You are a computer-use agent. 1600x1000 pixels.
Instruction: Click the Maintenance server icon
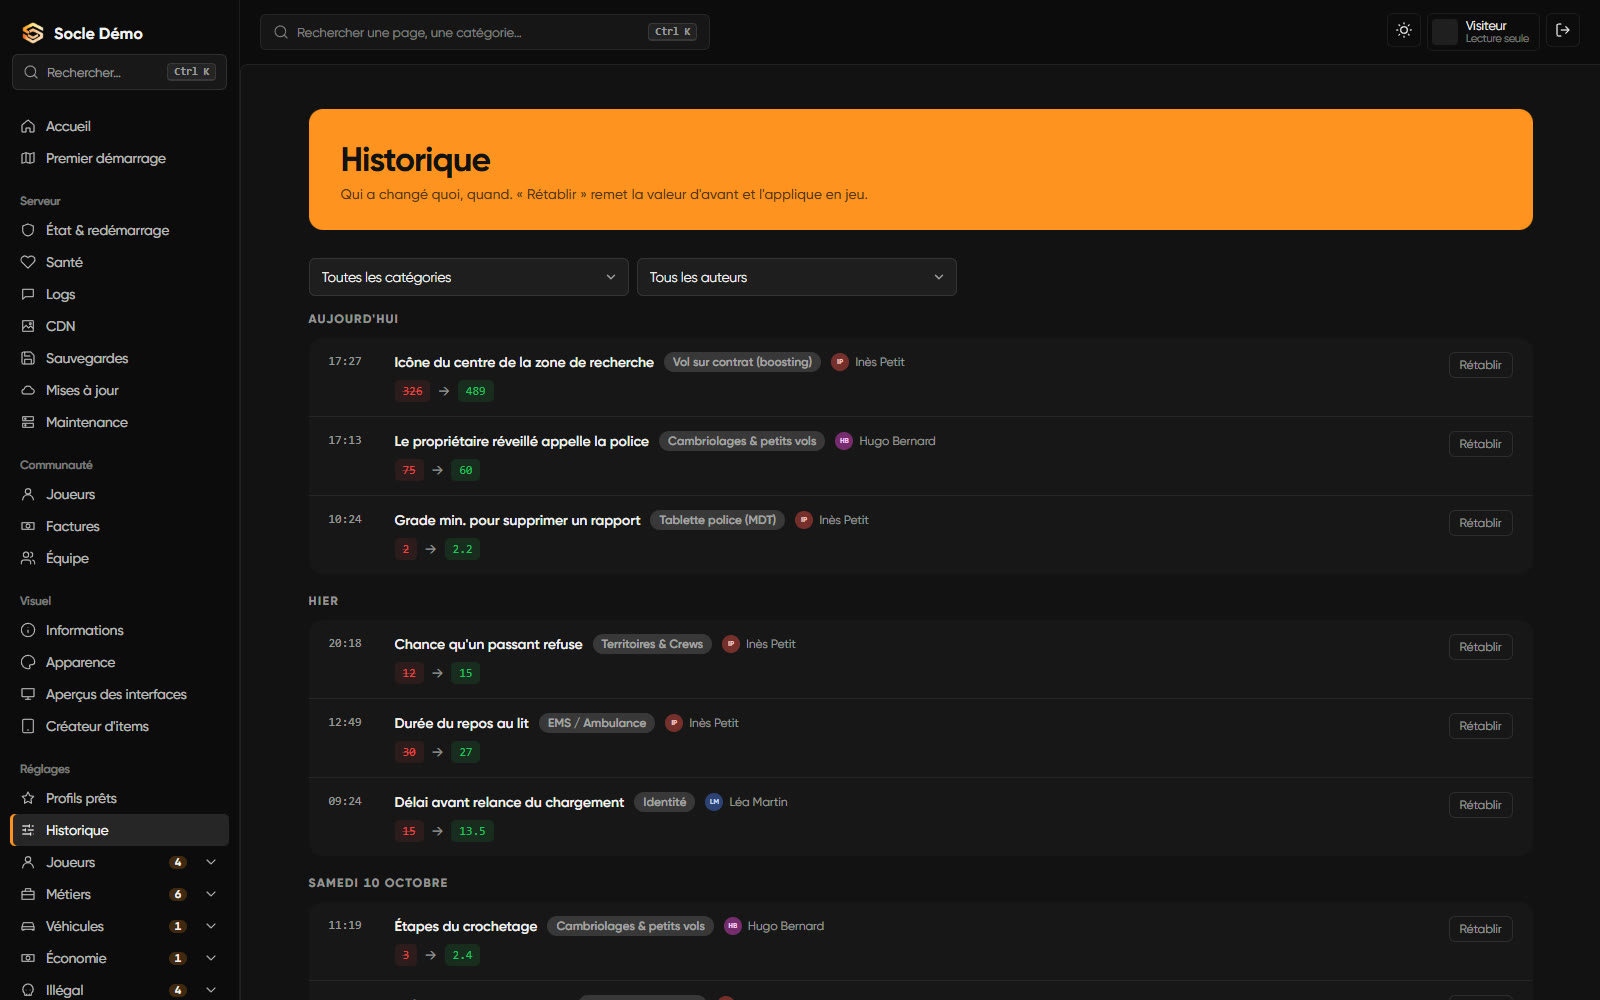pos(28,422)
